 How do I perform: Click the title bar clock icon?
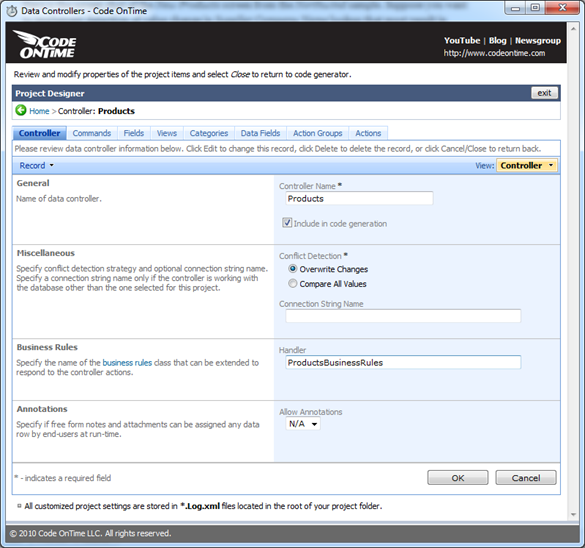[x=12, y=11]
